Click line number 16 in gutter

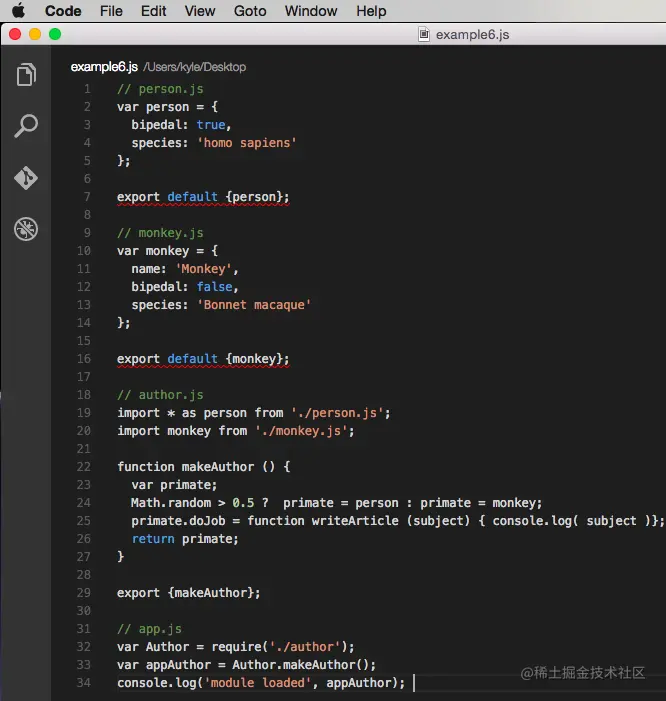coord(84,359)
